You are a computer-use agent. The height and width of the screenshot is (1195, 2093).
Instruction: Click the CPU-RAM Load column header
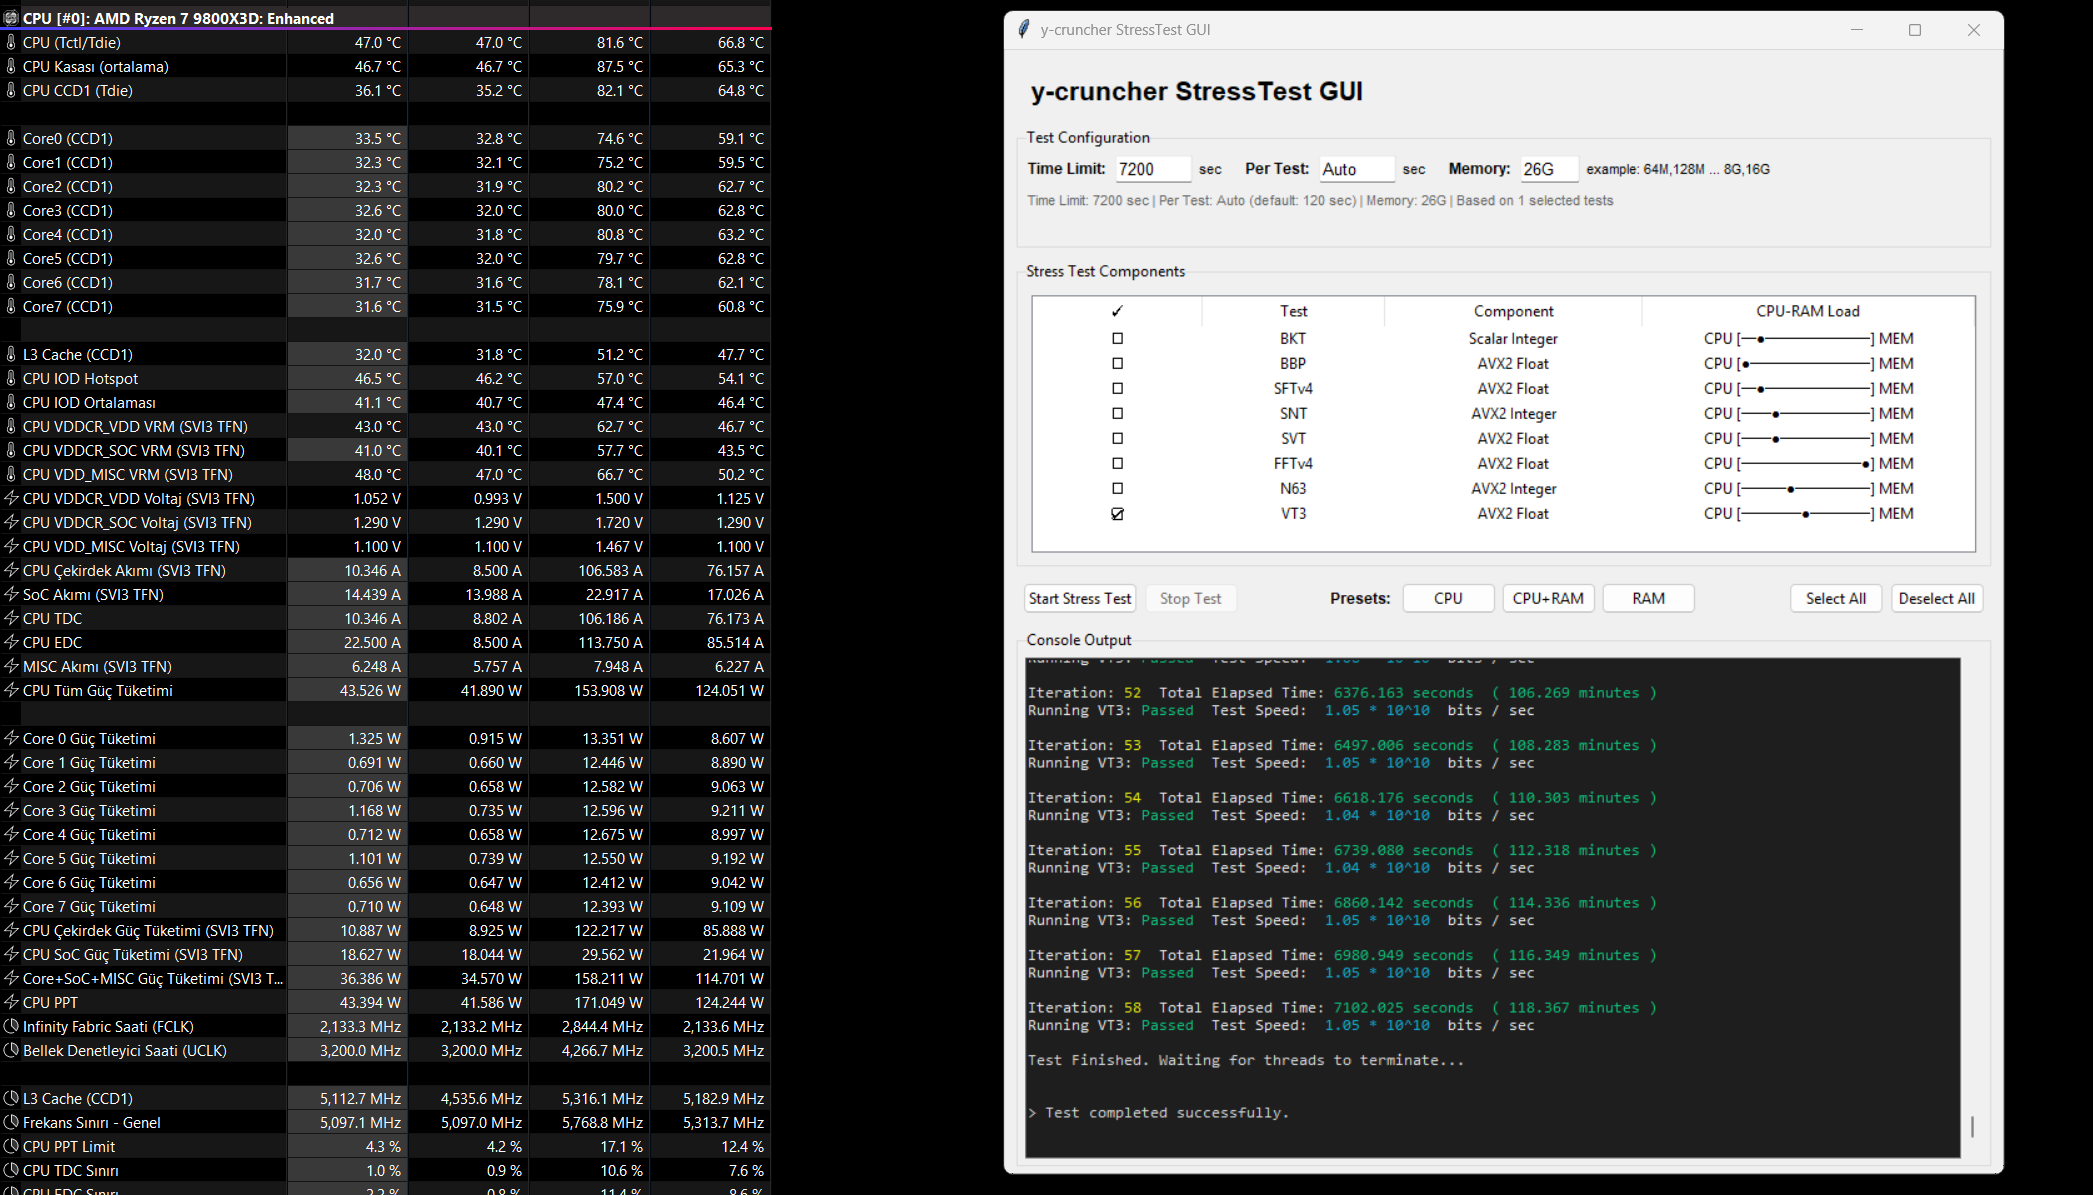[1808, 311]
